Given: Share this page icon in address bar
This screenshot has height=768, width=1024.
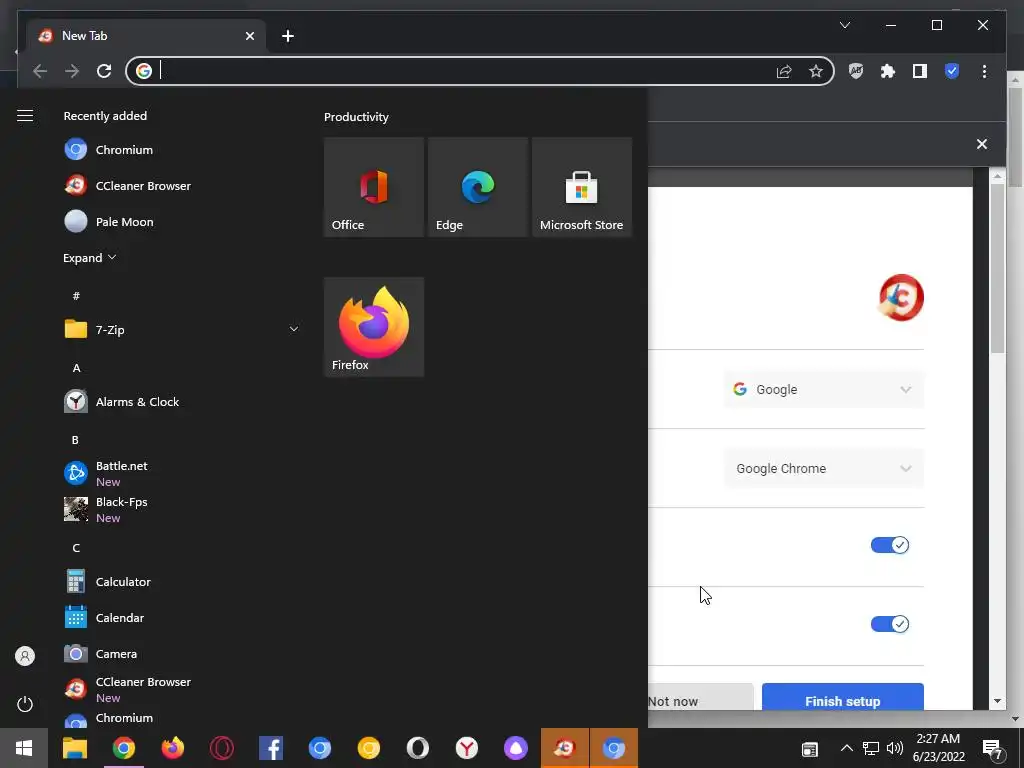Looking at the screenshot, I should 784,71.
